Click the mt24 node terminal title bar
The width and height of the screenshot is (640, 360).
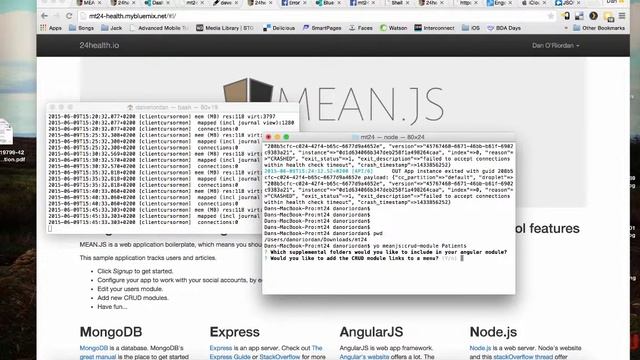[x=389, y=137]
